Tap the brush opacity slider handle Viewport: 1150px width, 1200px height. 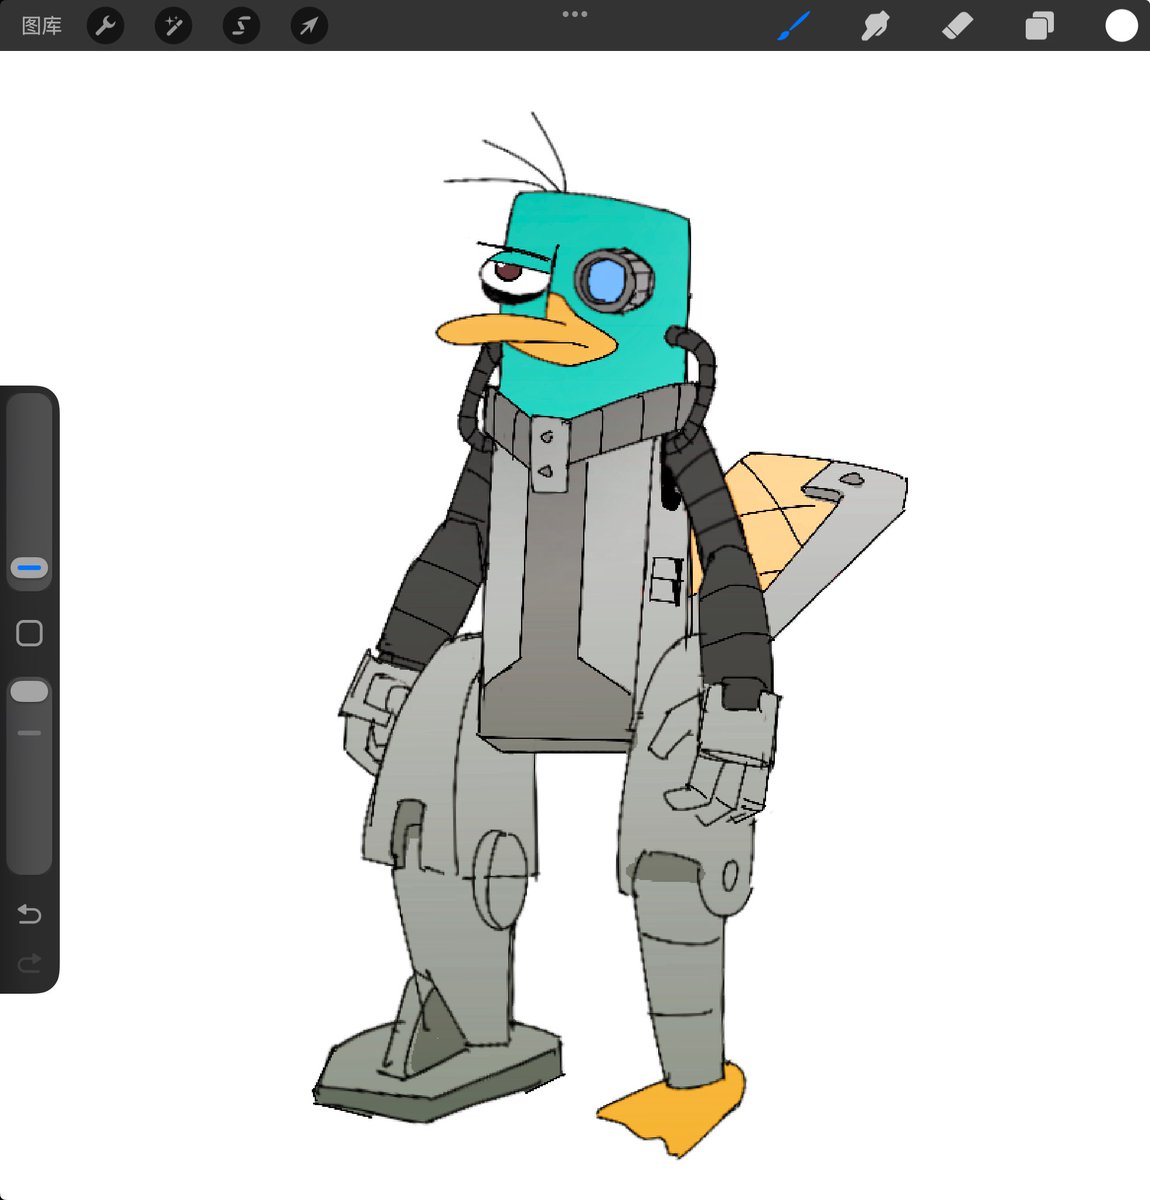coord(29,691)
